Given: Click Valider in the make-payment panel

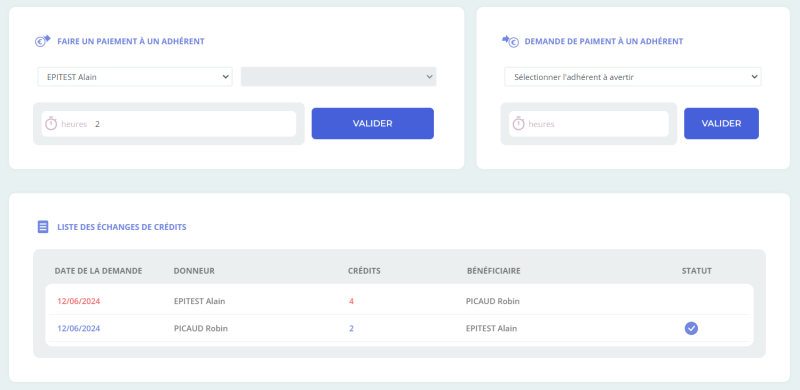Looking at the screenshot, I should [372, 124].
